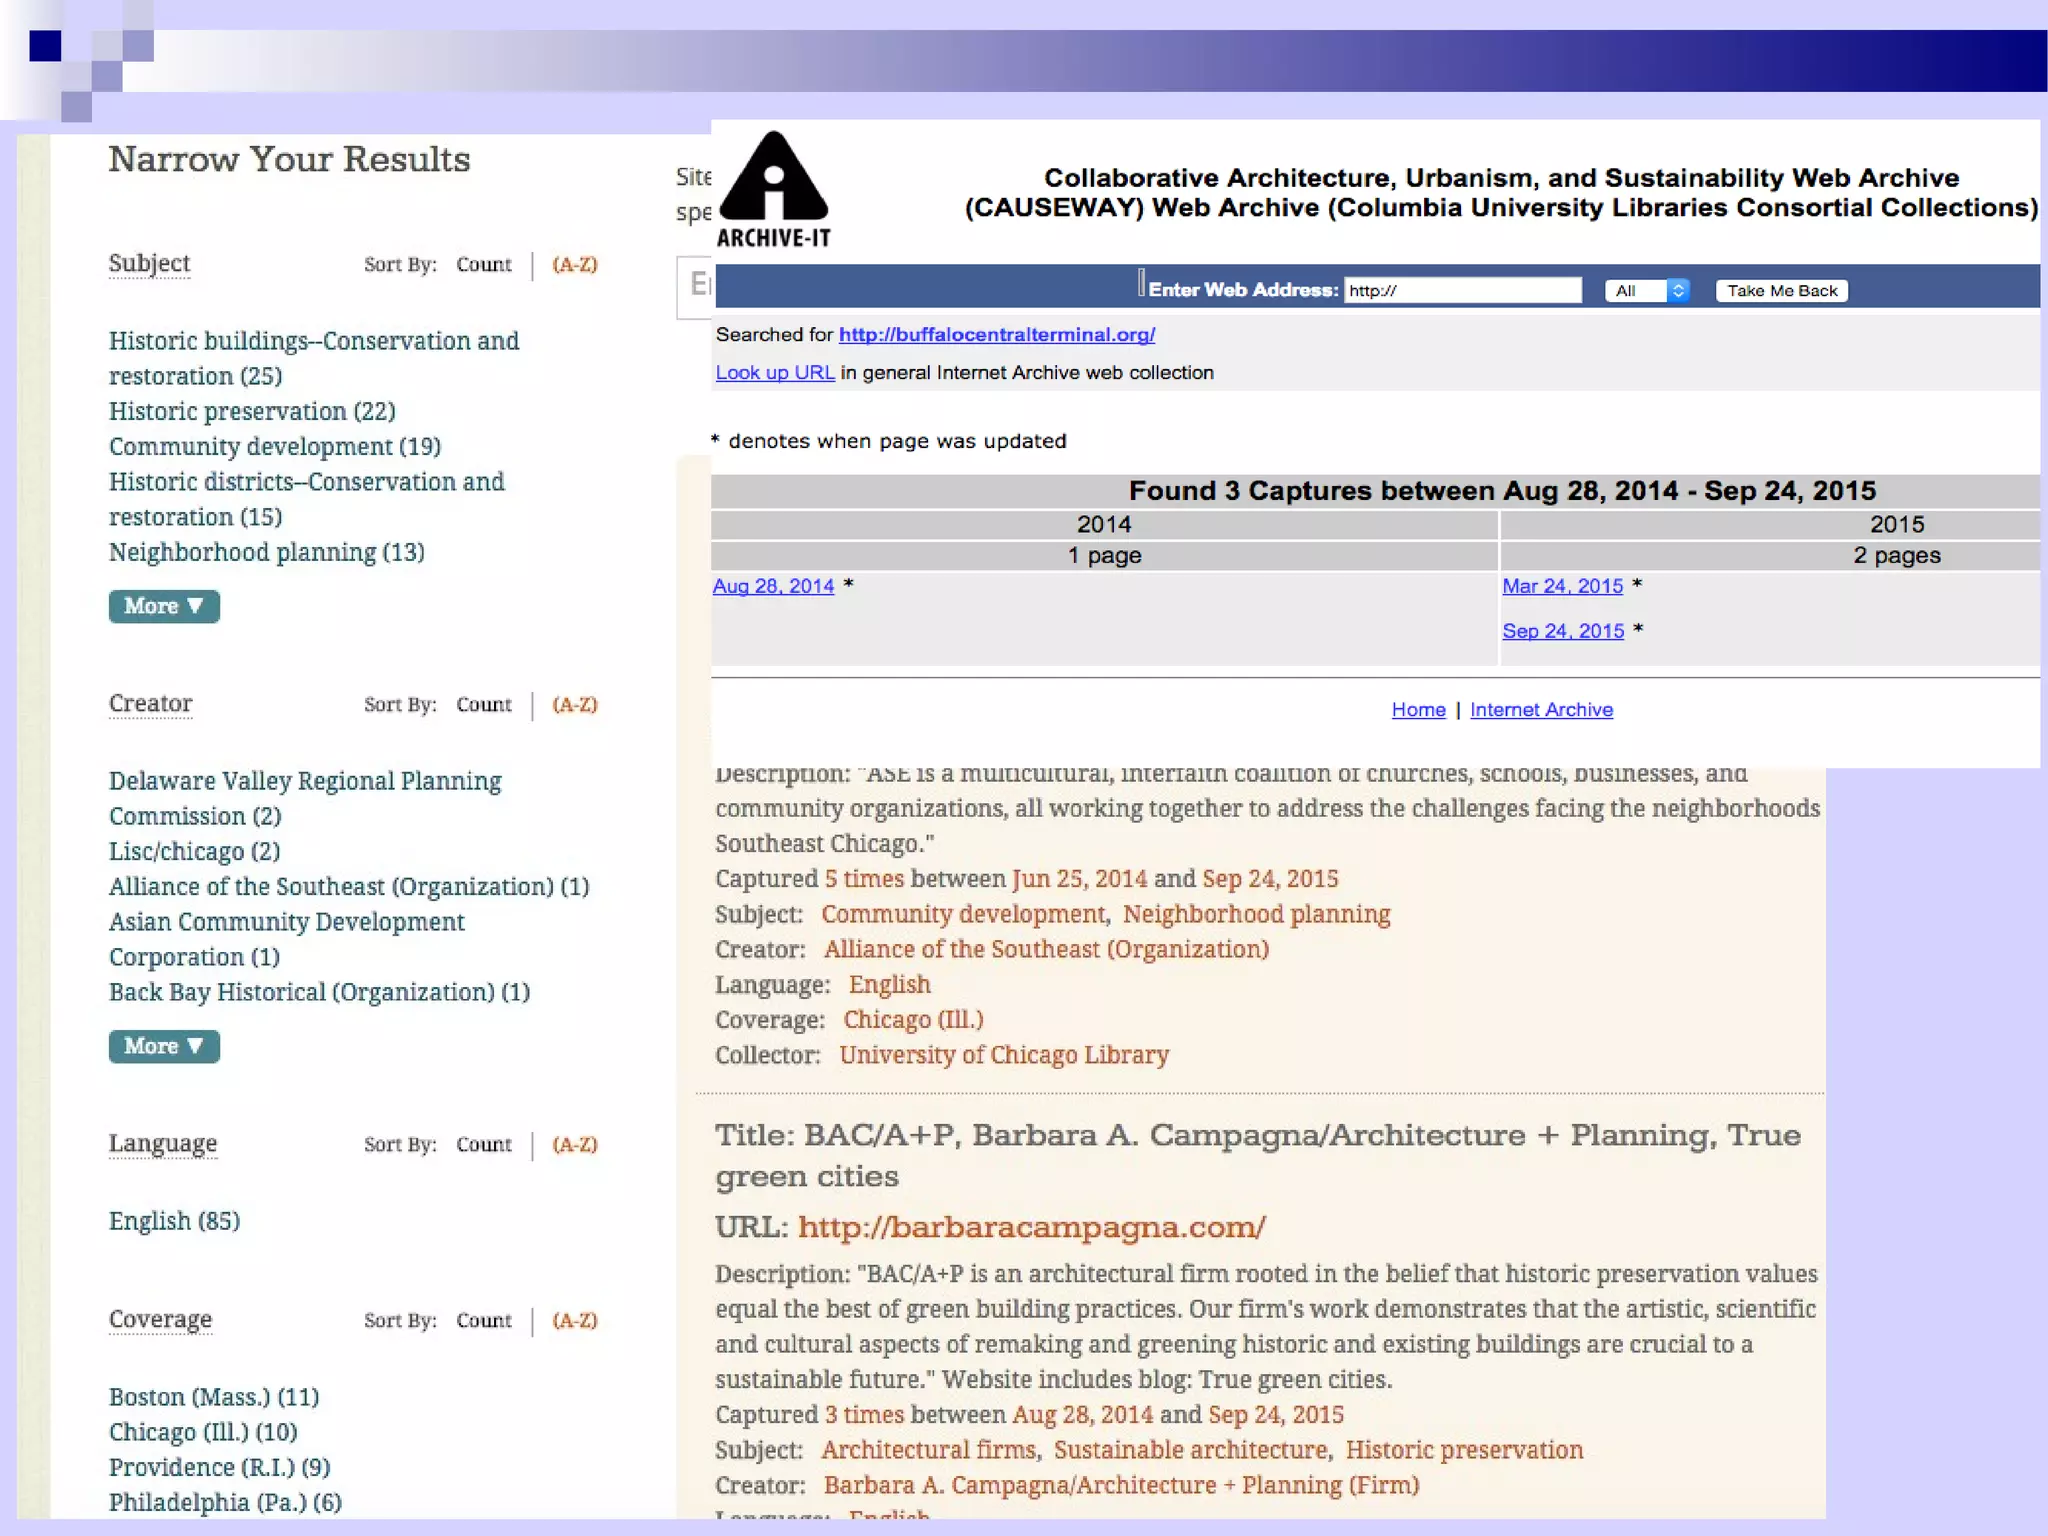Visit the Internet Archive footer link
The height and width of the screenshot is (1536, 2048).
tap(1541, 710)
